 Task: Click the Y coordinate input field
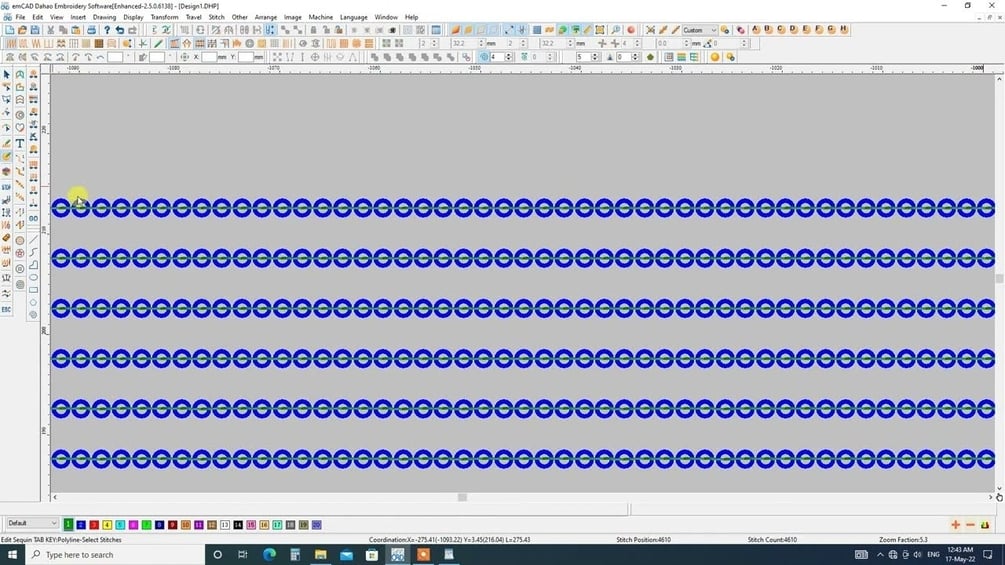pos(245,57)
